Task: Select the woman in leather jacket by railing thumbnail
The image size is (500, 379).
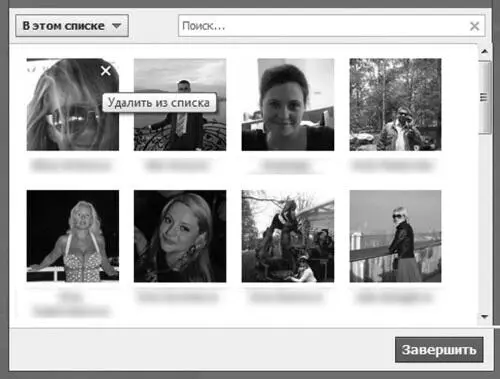Action: pyautogui.click(x=395, y=236)
